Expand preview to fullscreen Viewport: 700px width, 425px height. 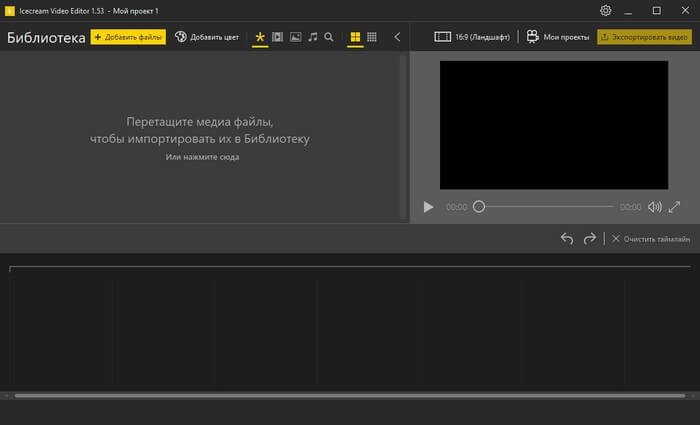(675, 207)
